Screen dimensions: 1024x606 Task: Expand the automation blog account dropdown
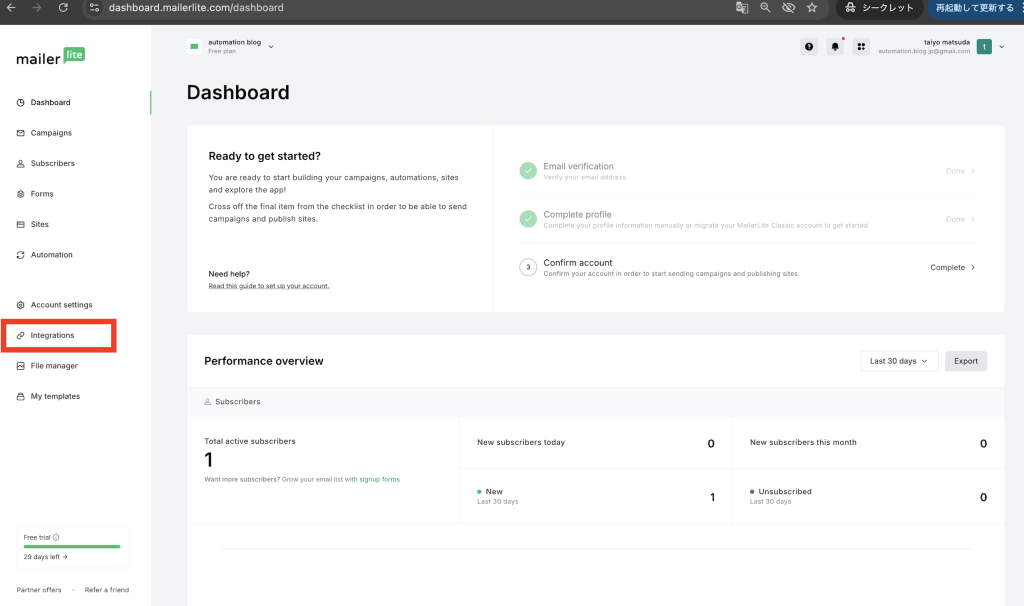tap(271, 46)
